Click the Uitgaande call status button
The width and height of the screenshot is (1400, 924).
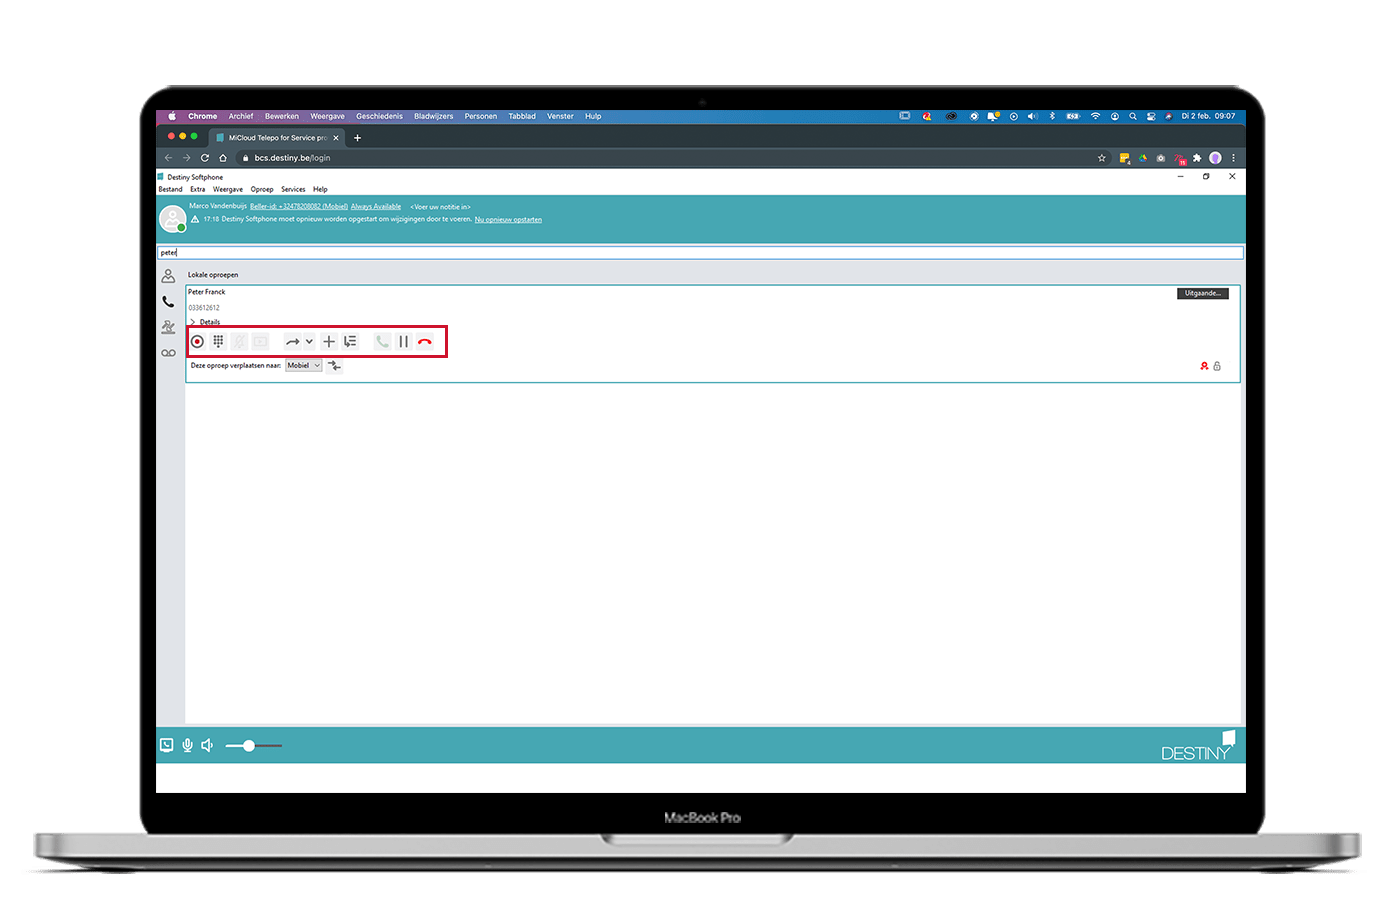point(1203,293)
